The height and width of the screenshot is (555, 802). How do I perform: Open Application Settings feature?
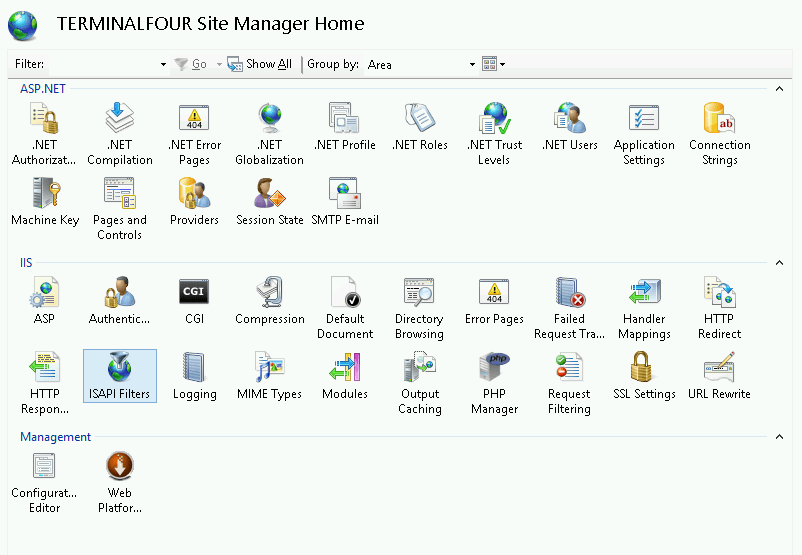click(644, 134)
